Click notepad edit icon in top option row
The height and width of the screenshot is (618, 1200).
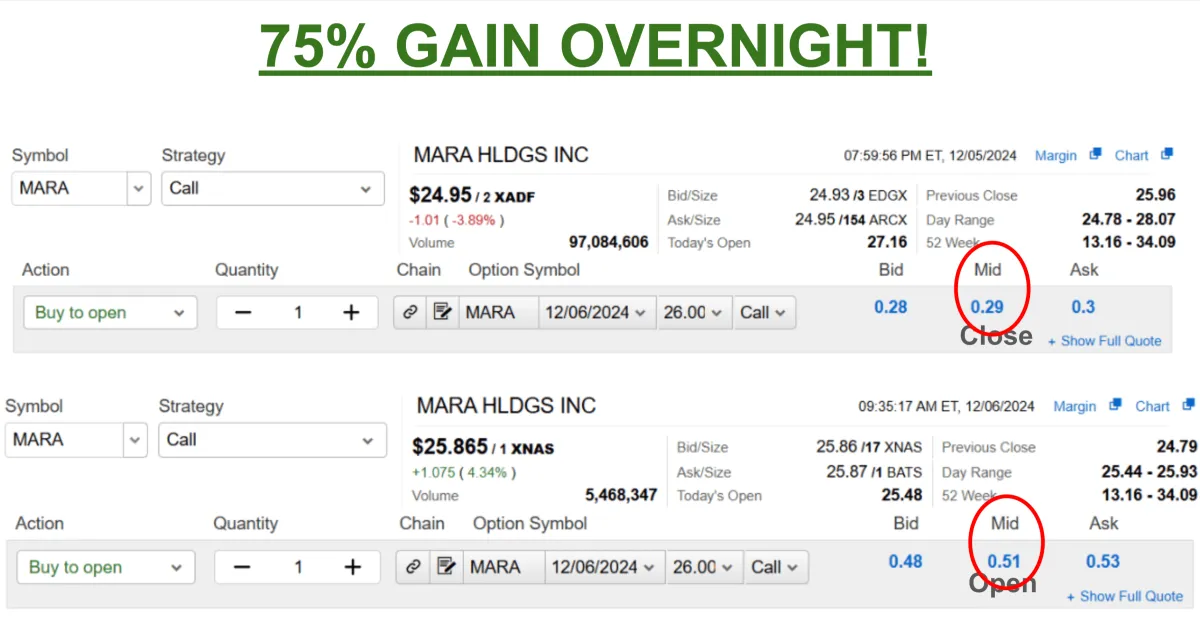[442, 313]
